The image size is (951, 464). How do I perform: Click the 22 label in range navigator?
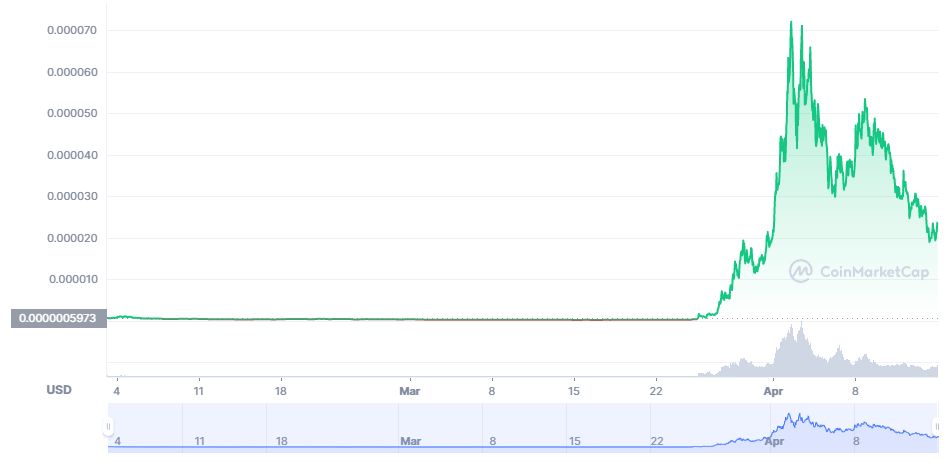click(656, 441)
